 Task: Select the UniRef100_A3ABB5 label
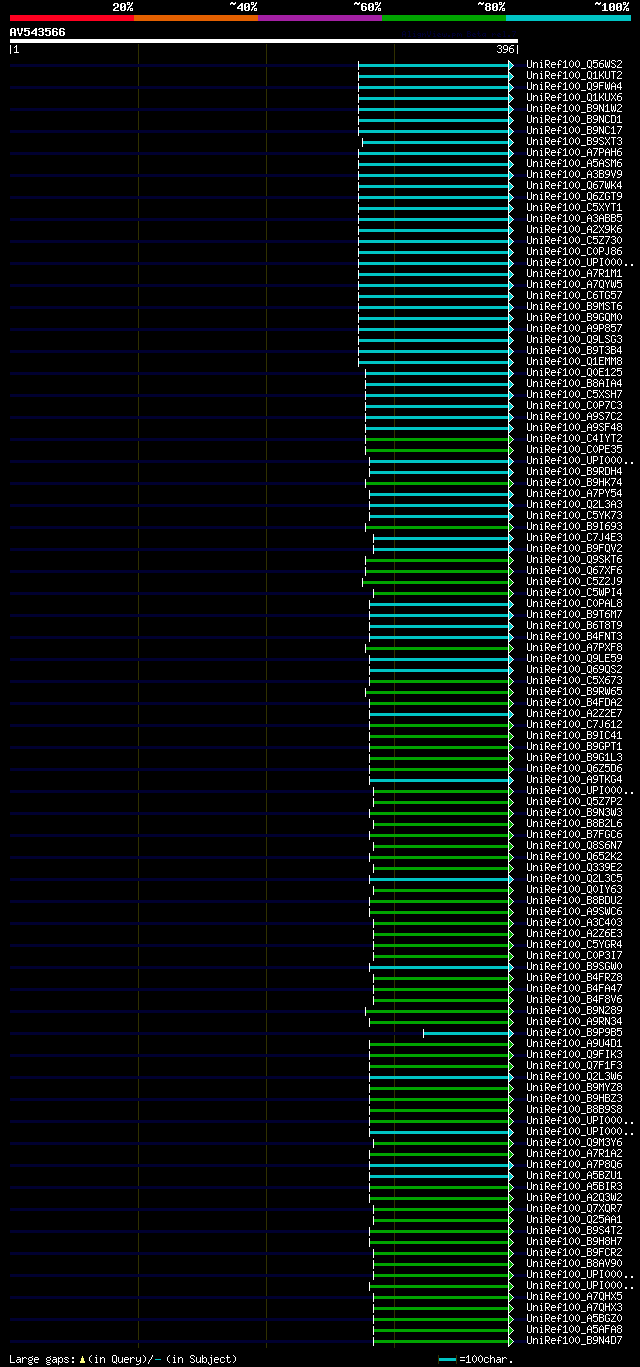coord(574,218)
